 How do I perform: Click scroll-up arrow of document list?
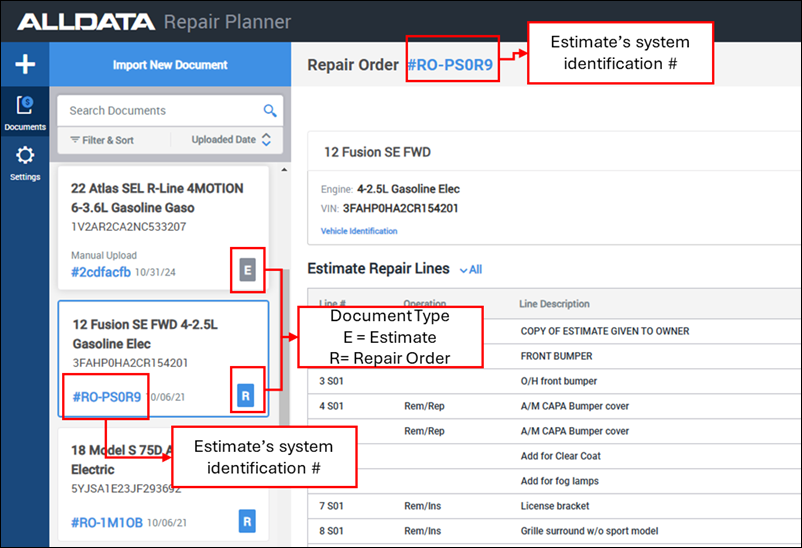[x=284, y=169]
